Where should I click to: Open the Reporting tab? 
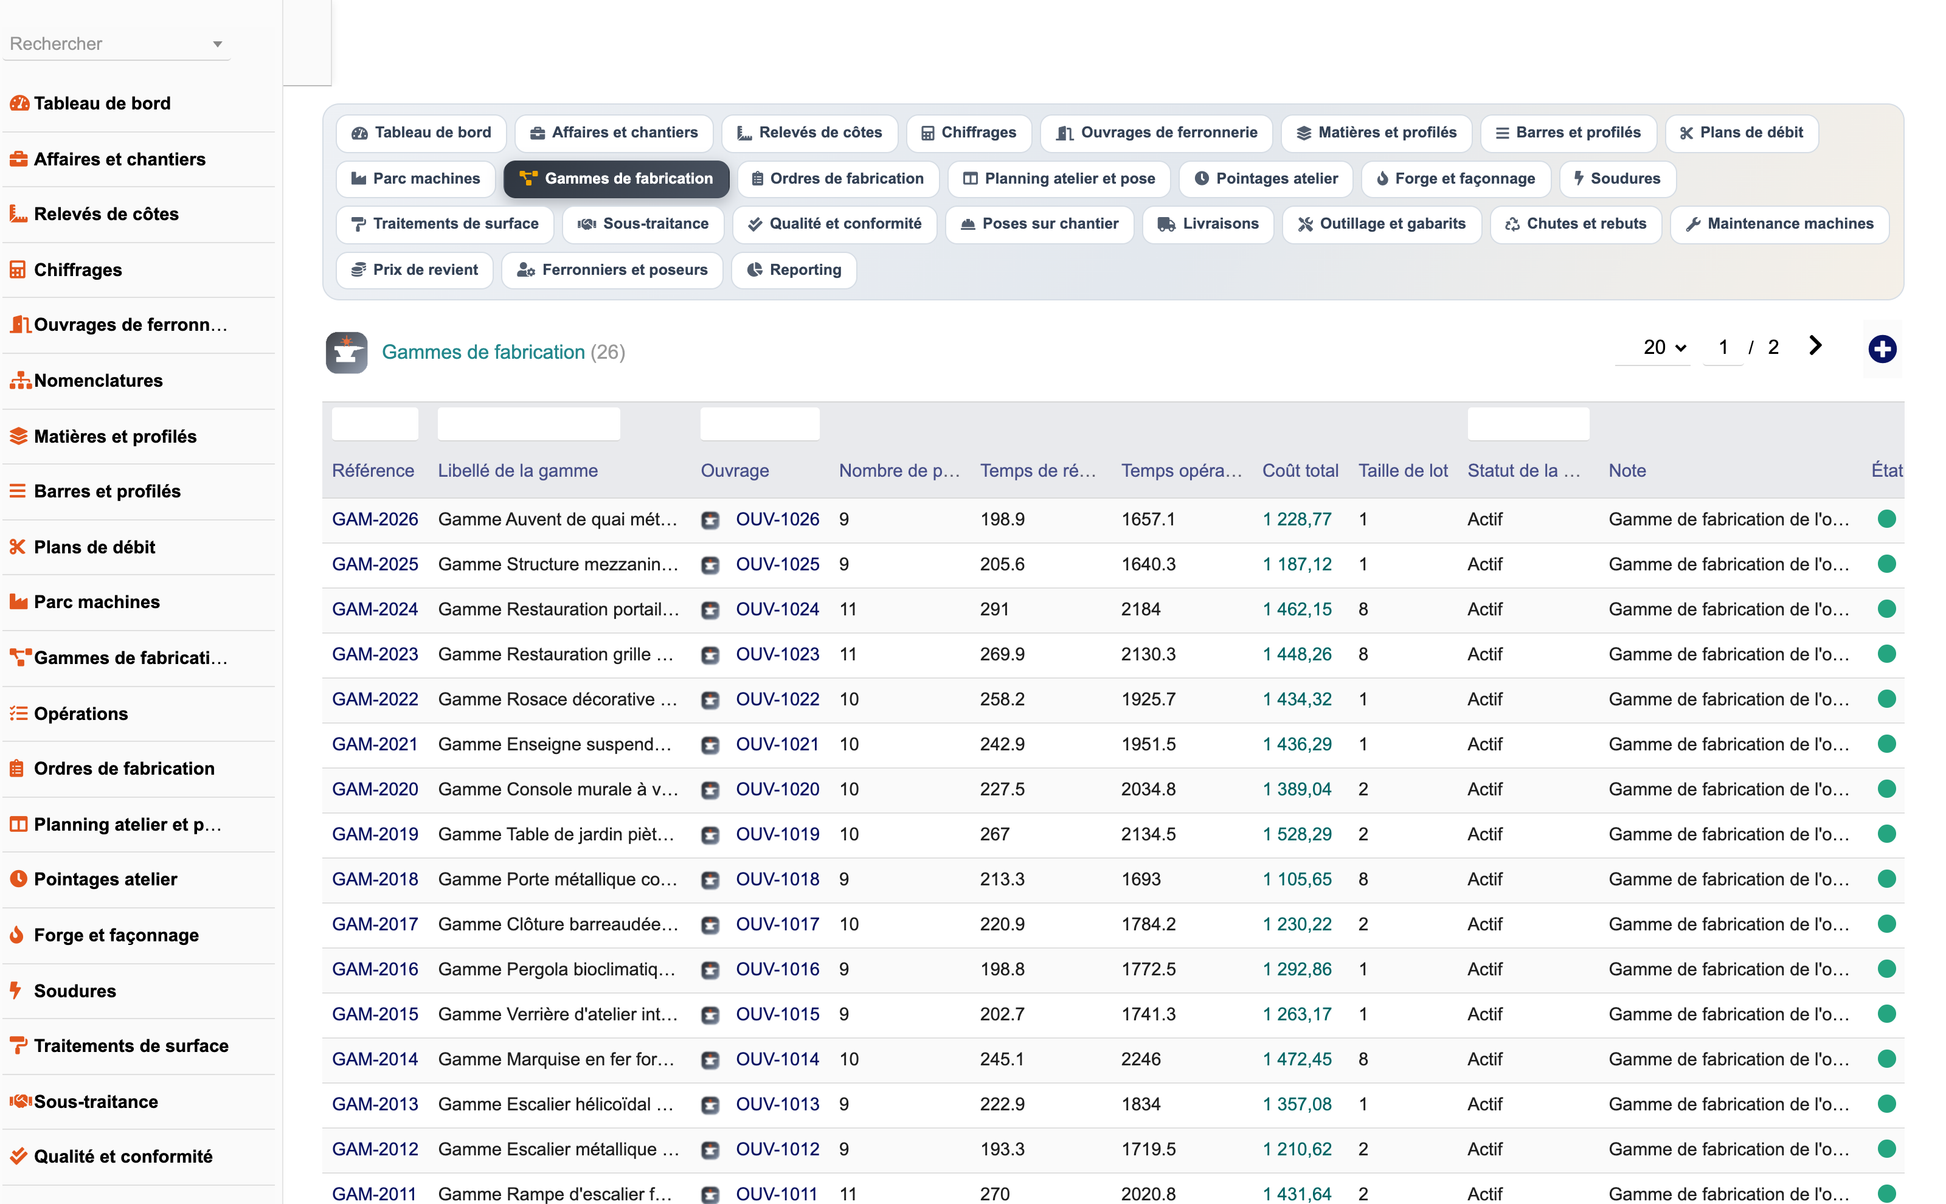pyautogui.click(x=794, y=270)
